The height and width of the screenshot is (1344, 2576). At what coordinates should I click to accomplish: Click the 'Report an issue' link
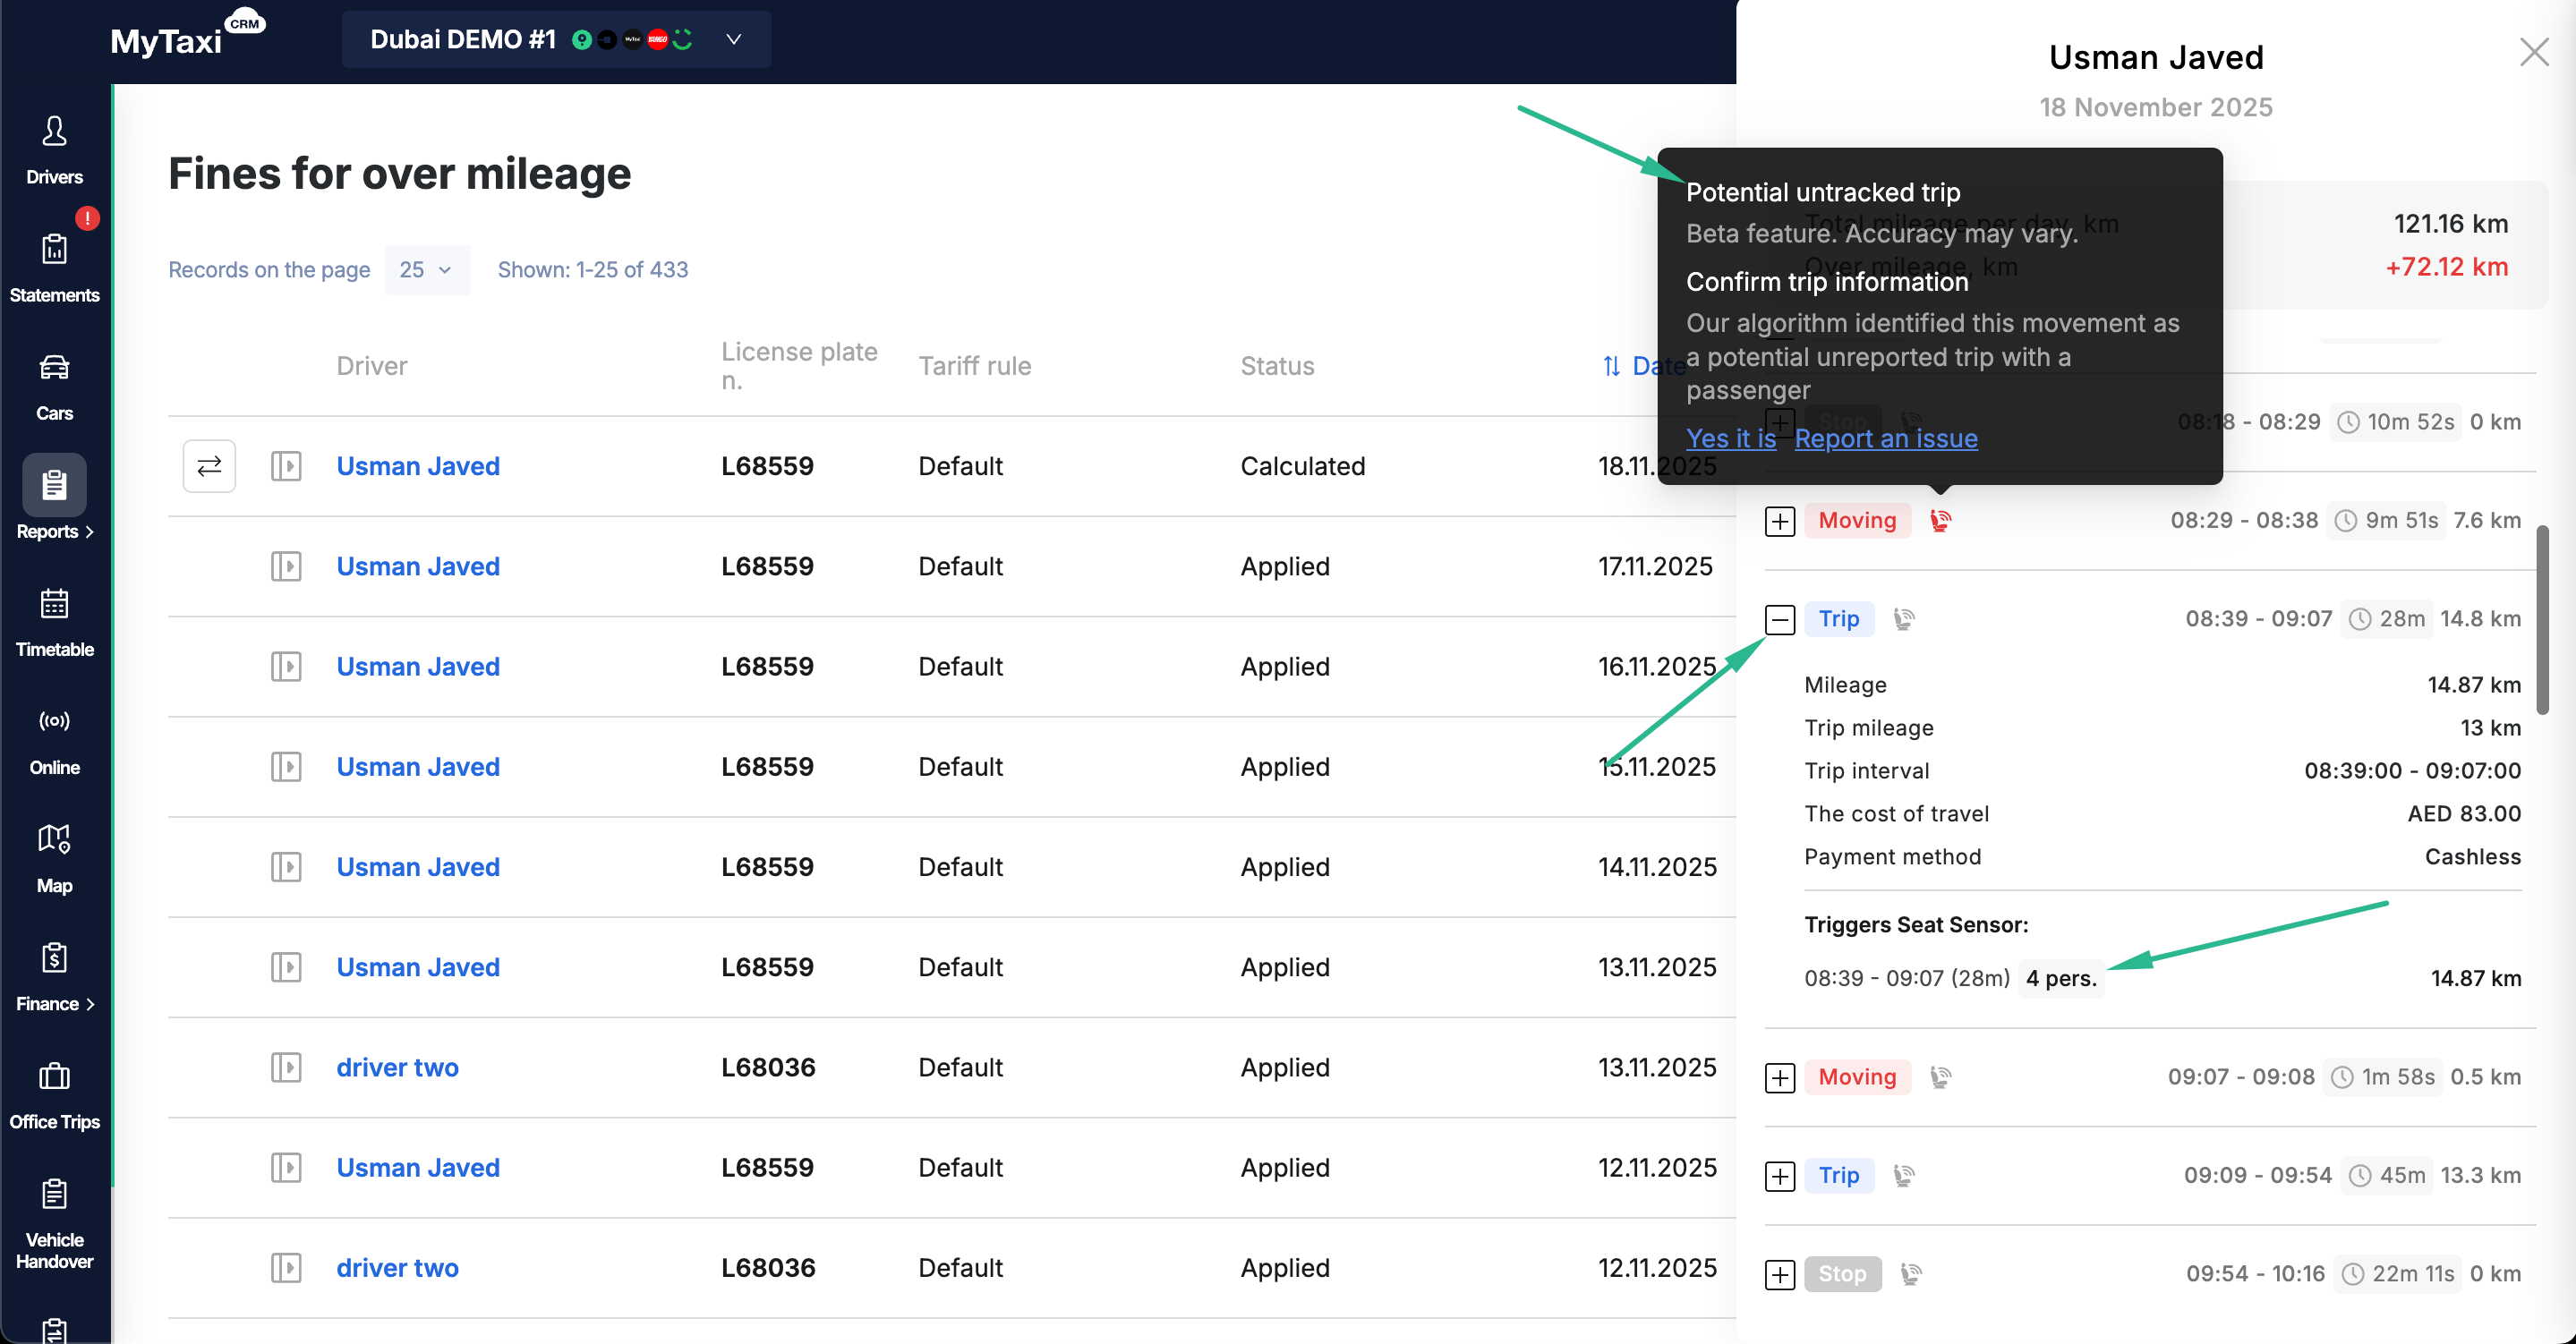[x=1886, y=439]
